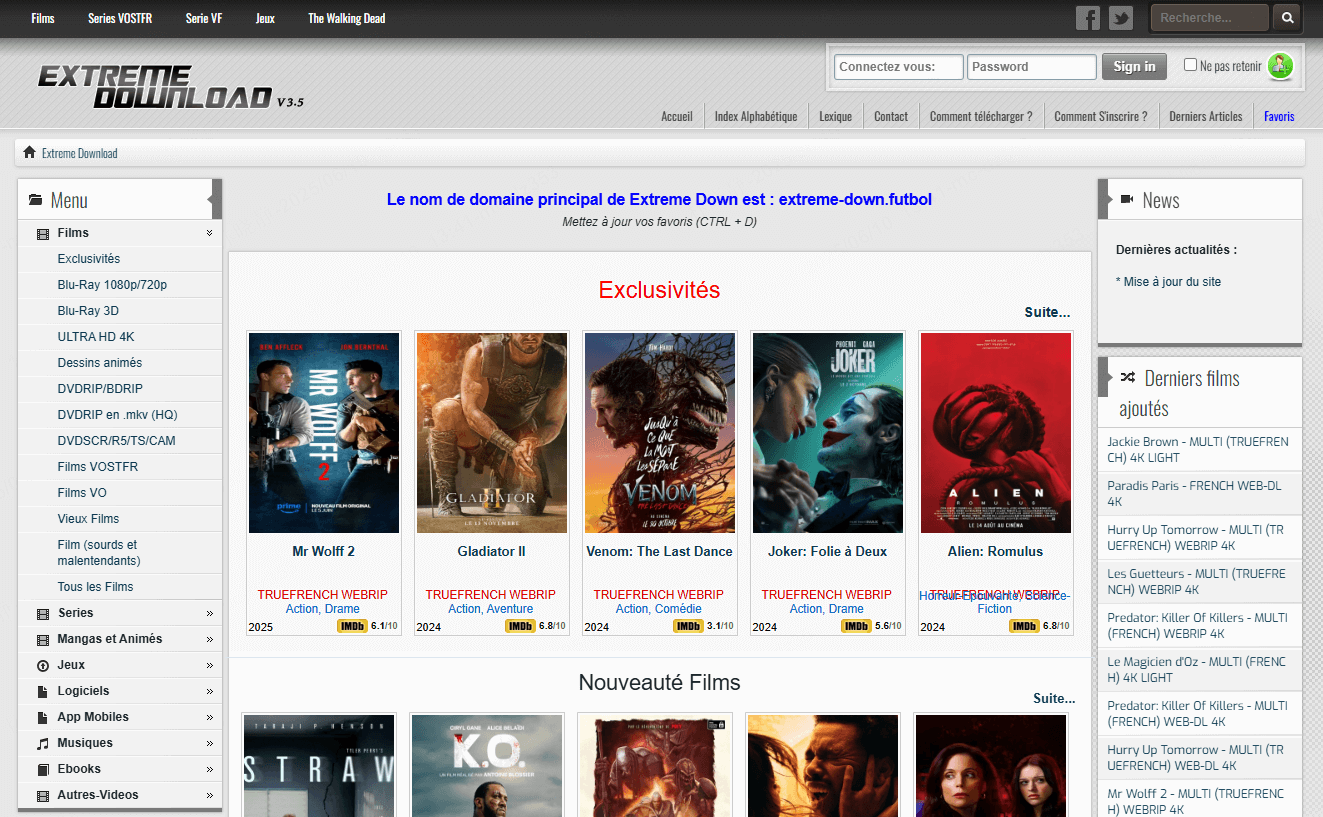Click Suite... next to Exclusivités
Viewport: 1323px width, 817px height.
click(x=1047, y=312)
